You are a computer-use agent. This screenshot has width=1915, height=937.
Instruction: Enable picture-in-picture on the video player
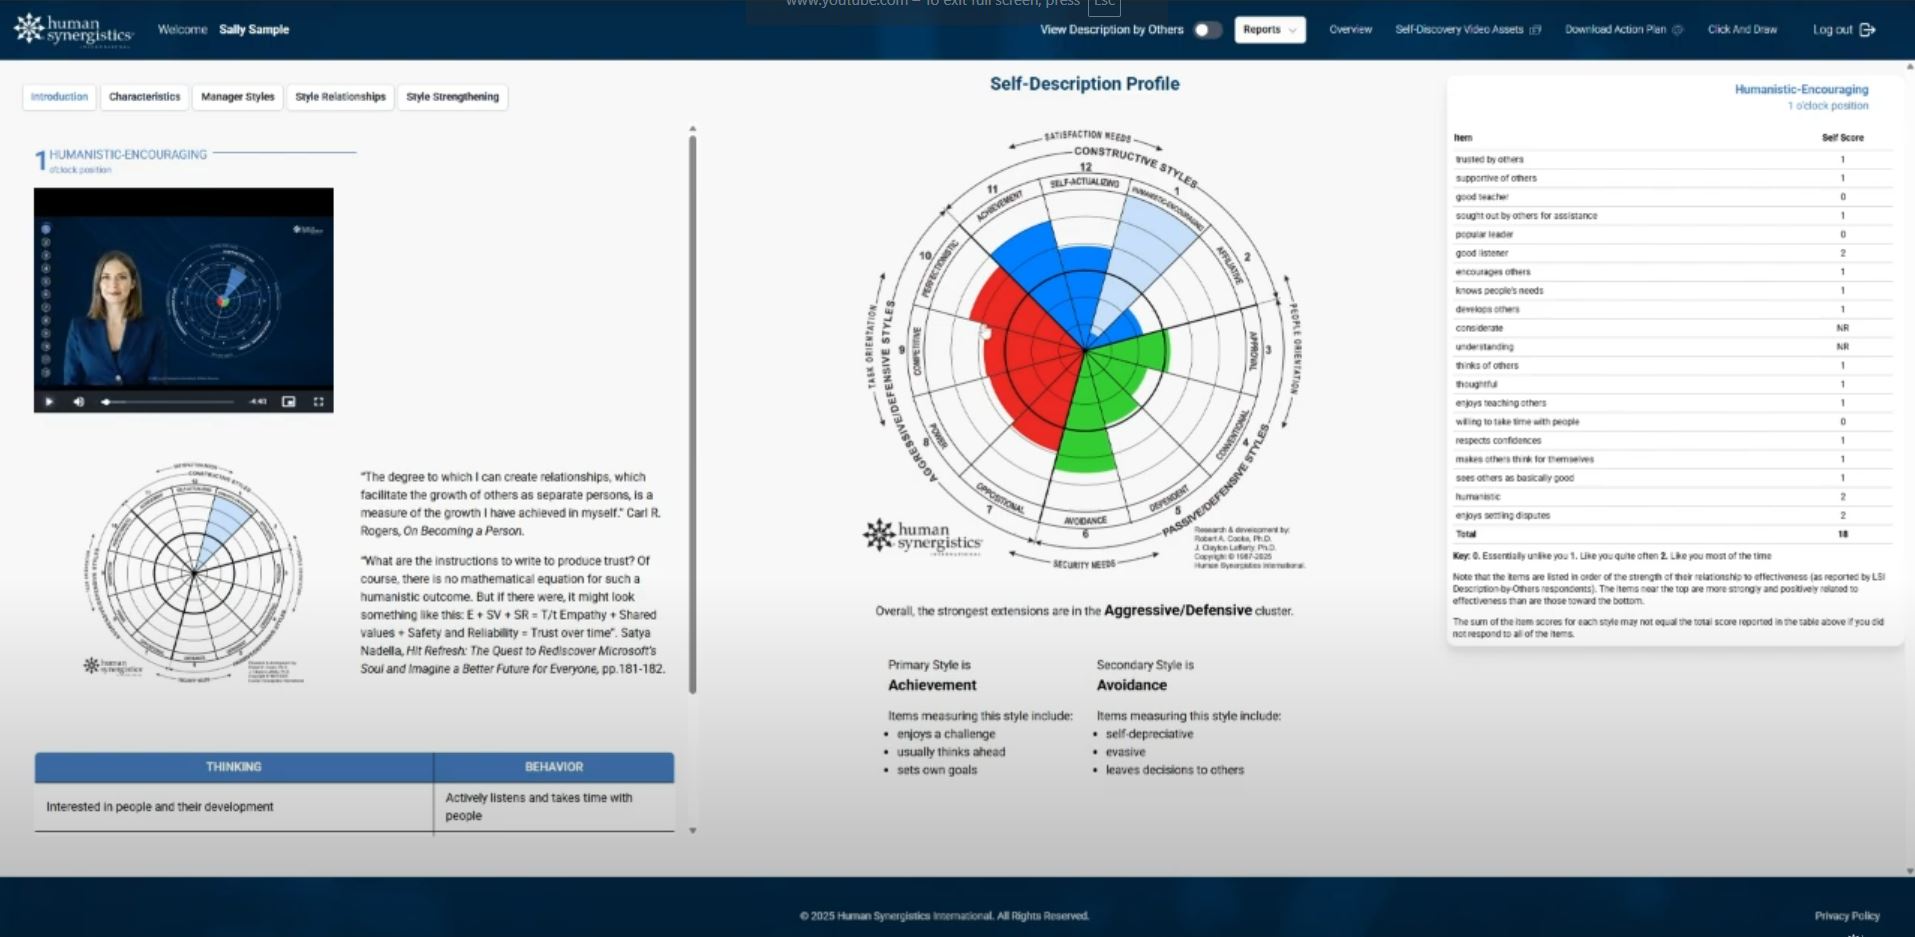pyautogui.click(x=289, y=402)
